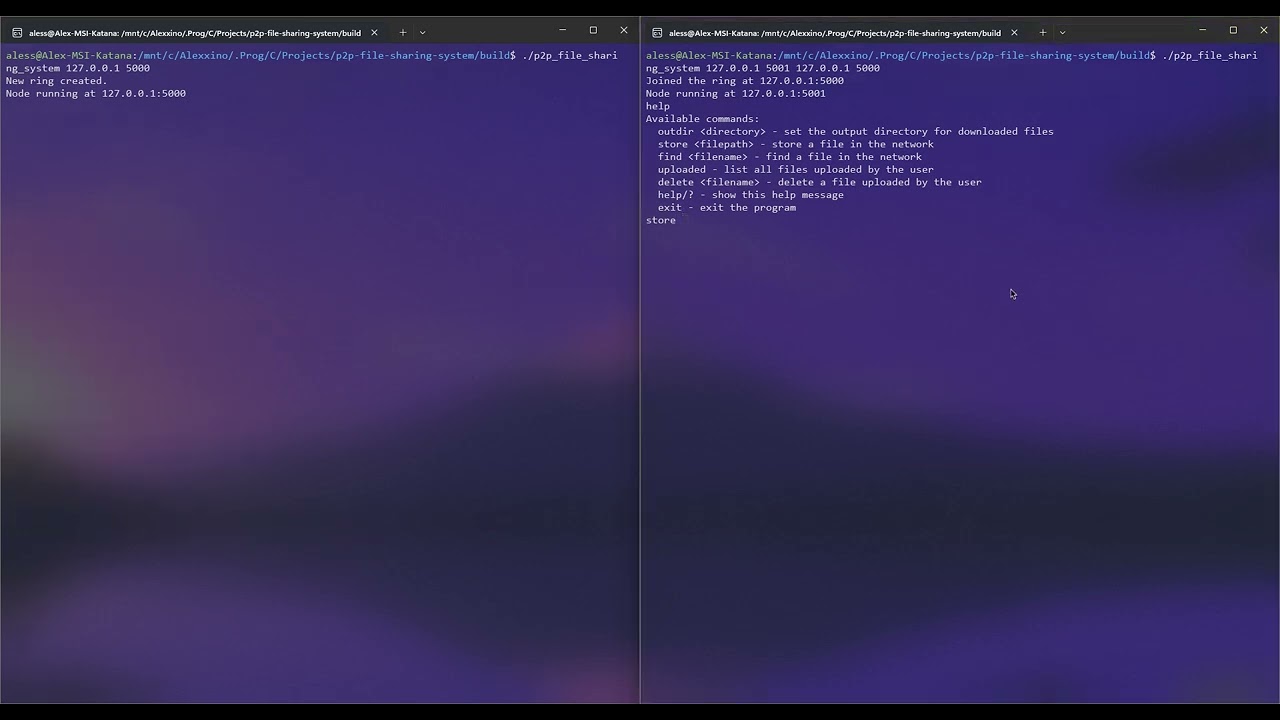Select the left terminal's p2p-file-sharing-system/build tab
This screenshot has width=1280, height=720.
(195, 33)
